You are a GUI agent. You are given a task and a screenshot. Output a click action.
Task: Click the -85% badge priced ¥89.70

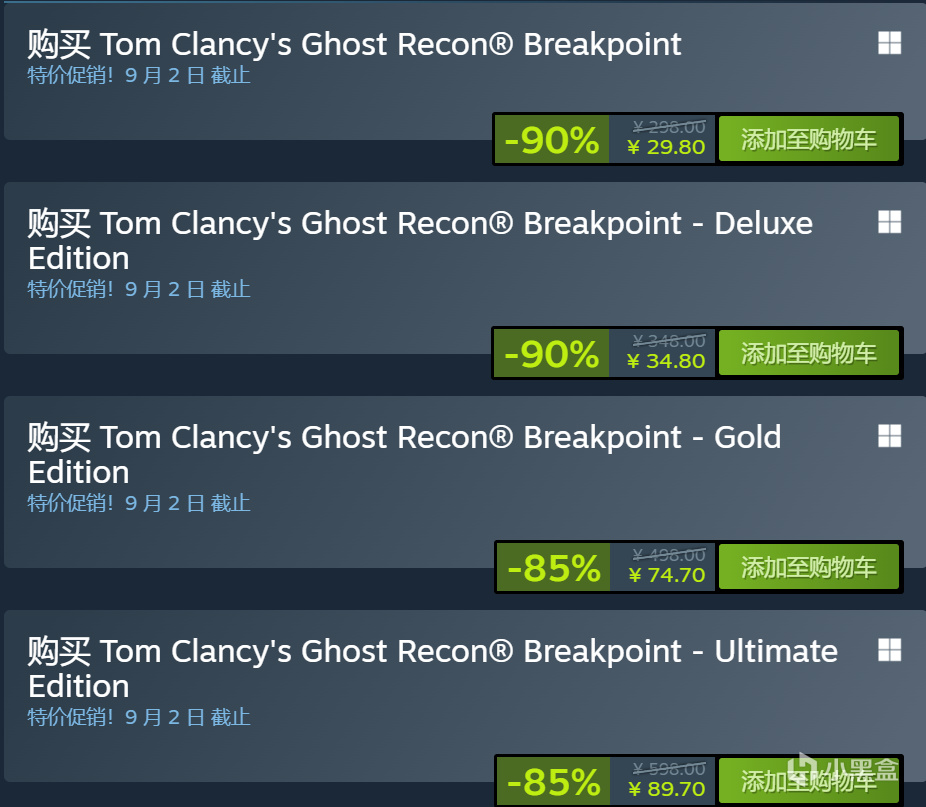[553, 781]
